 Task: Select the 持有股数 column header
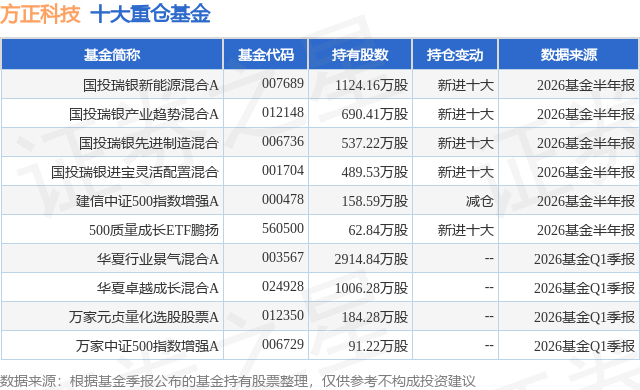click(360, 55)
